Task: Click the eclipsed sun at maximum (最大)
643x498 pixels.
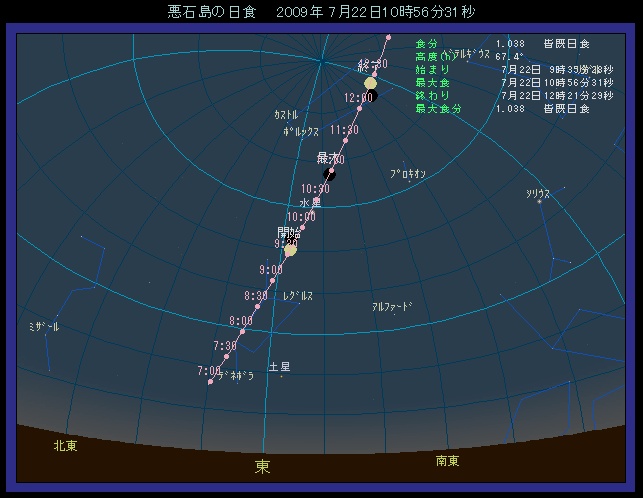Action: tap(329, 174)
